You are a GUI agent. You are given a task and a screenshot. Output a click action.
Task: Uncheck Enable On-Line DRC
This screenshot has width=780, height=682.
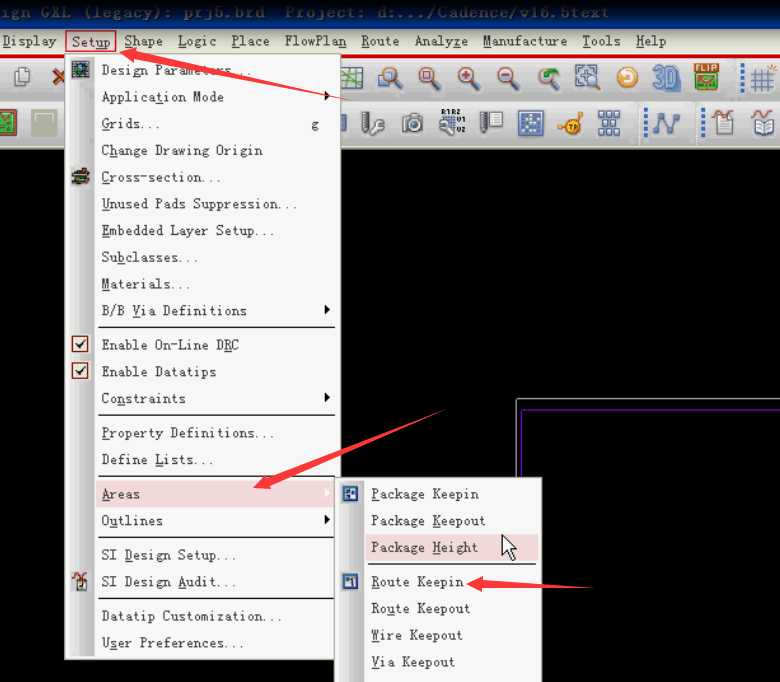pyautogui.click(x=80, y=344)
